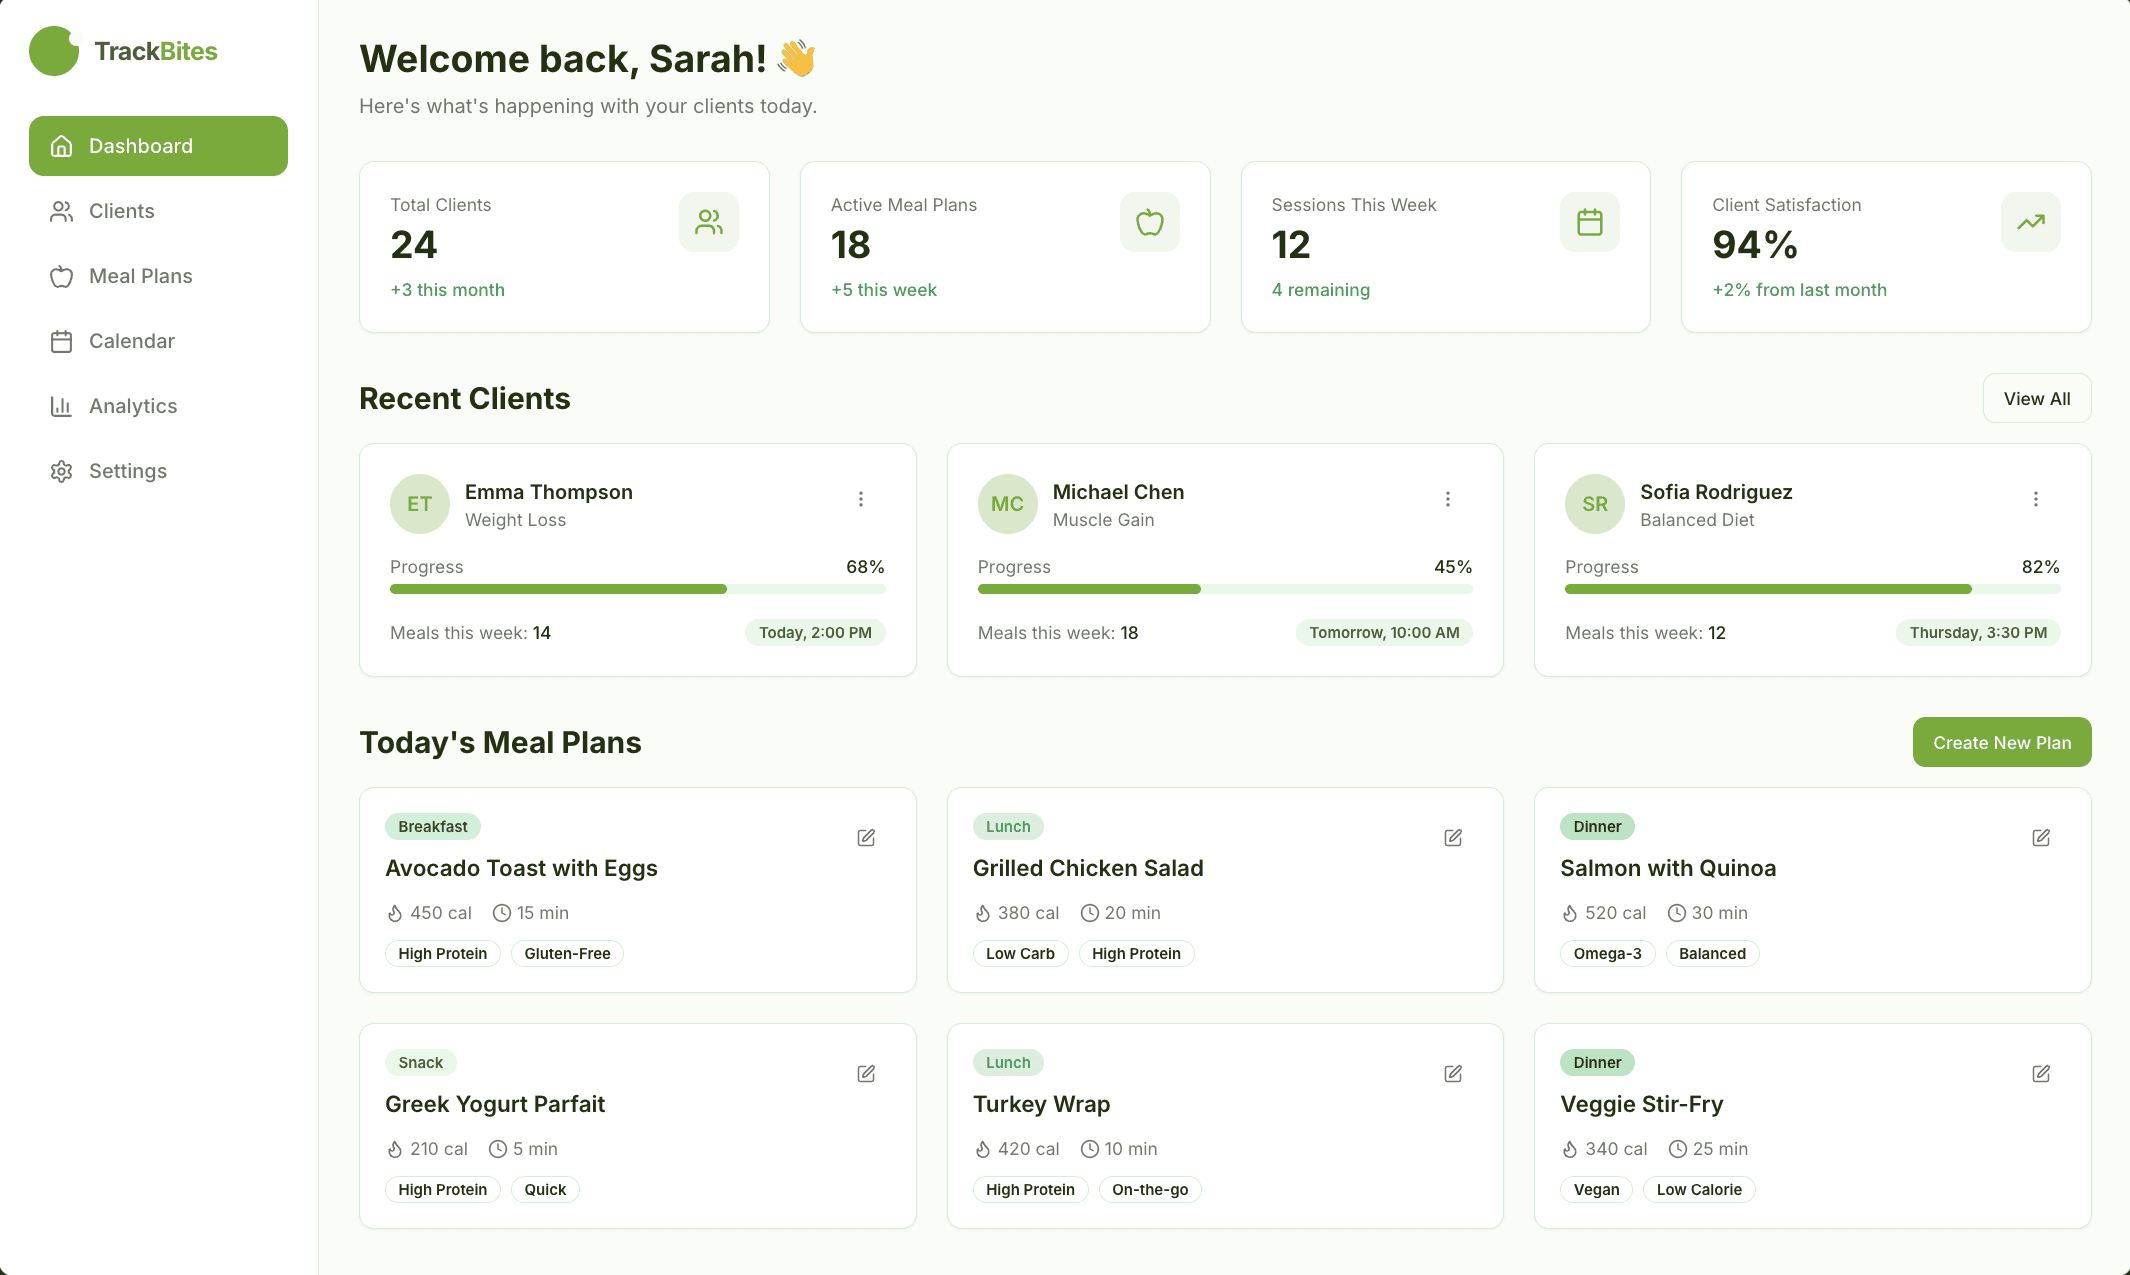
Task: Edit the Salmon with Quinoa dinner plan
Action: (2041, 837)
